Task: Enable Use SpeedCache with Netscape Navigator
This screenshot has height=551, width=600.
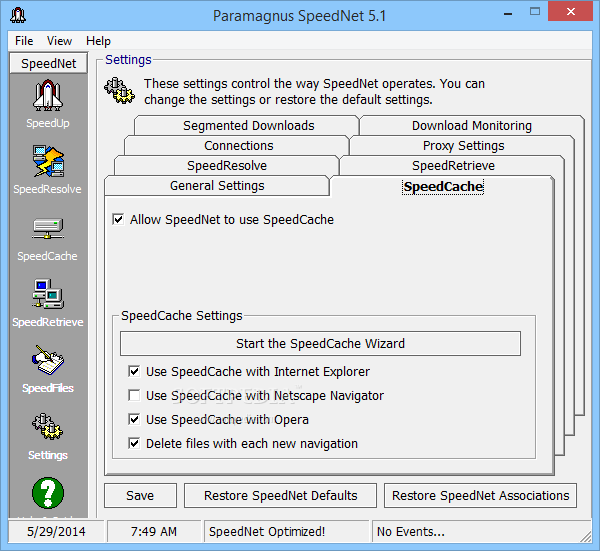Action: click(x=134, y=395)
